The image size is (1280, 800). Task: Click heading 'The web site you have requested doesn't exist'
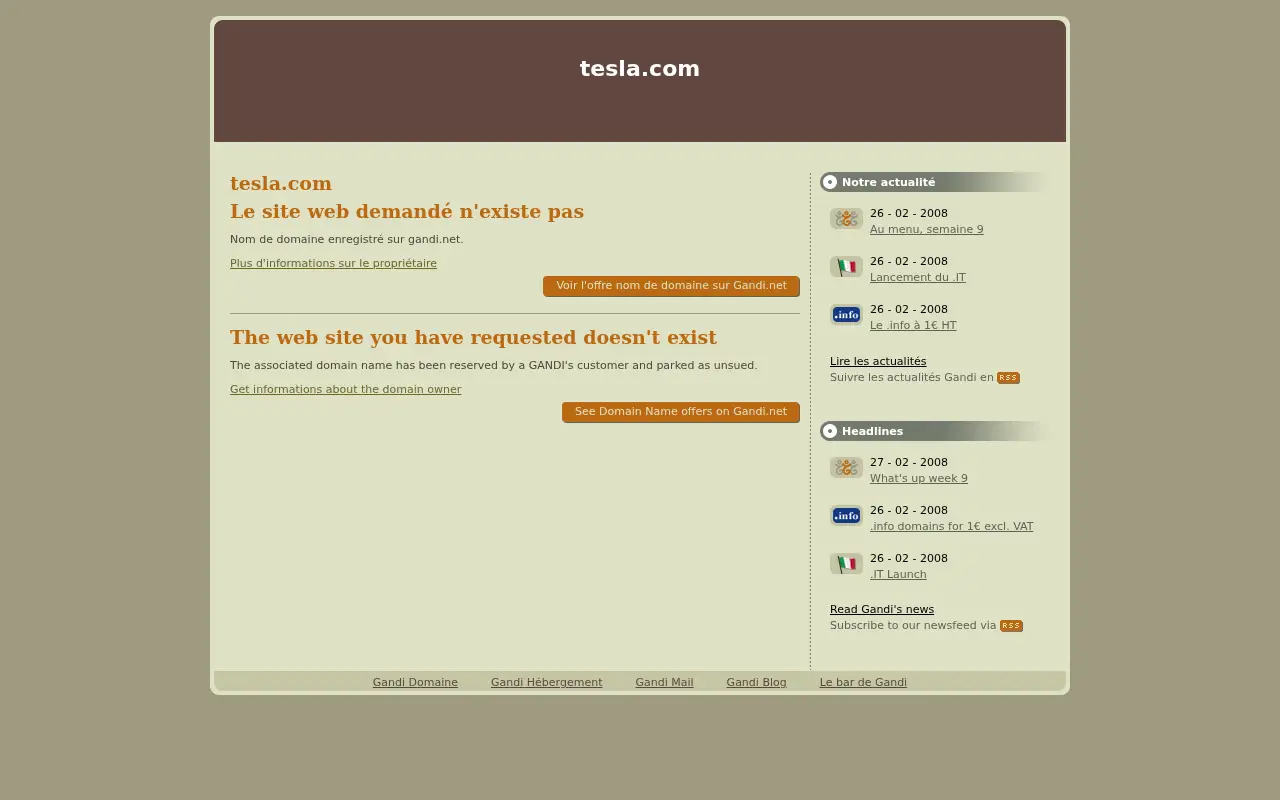(473, 338)
